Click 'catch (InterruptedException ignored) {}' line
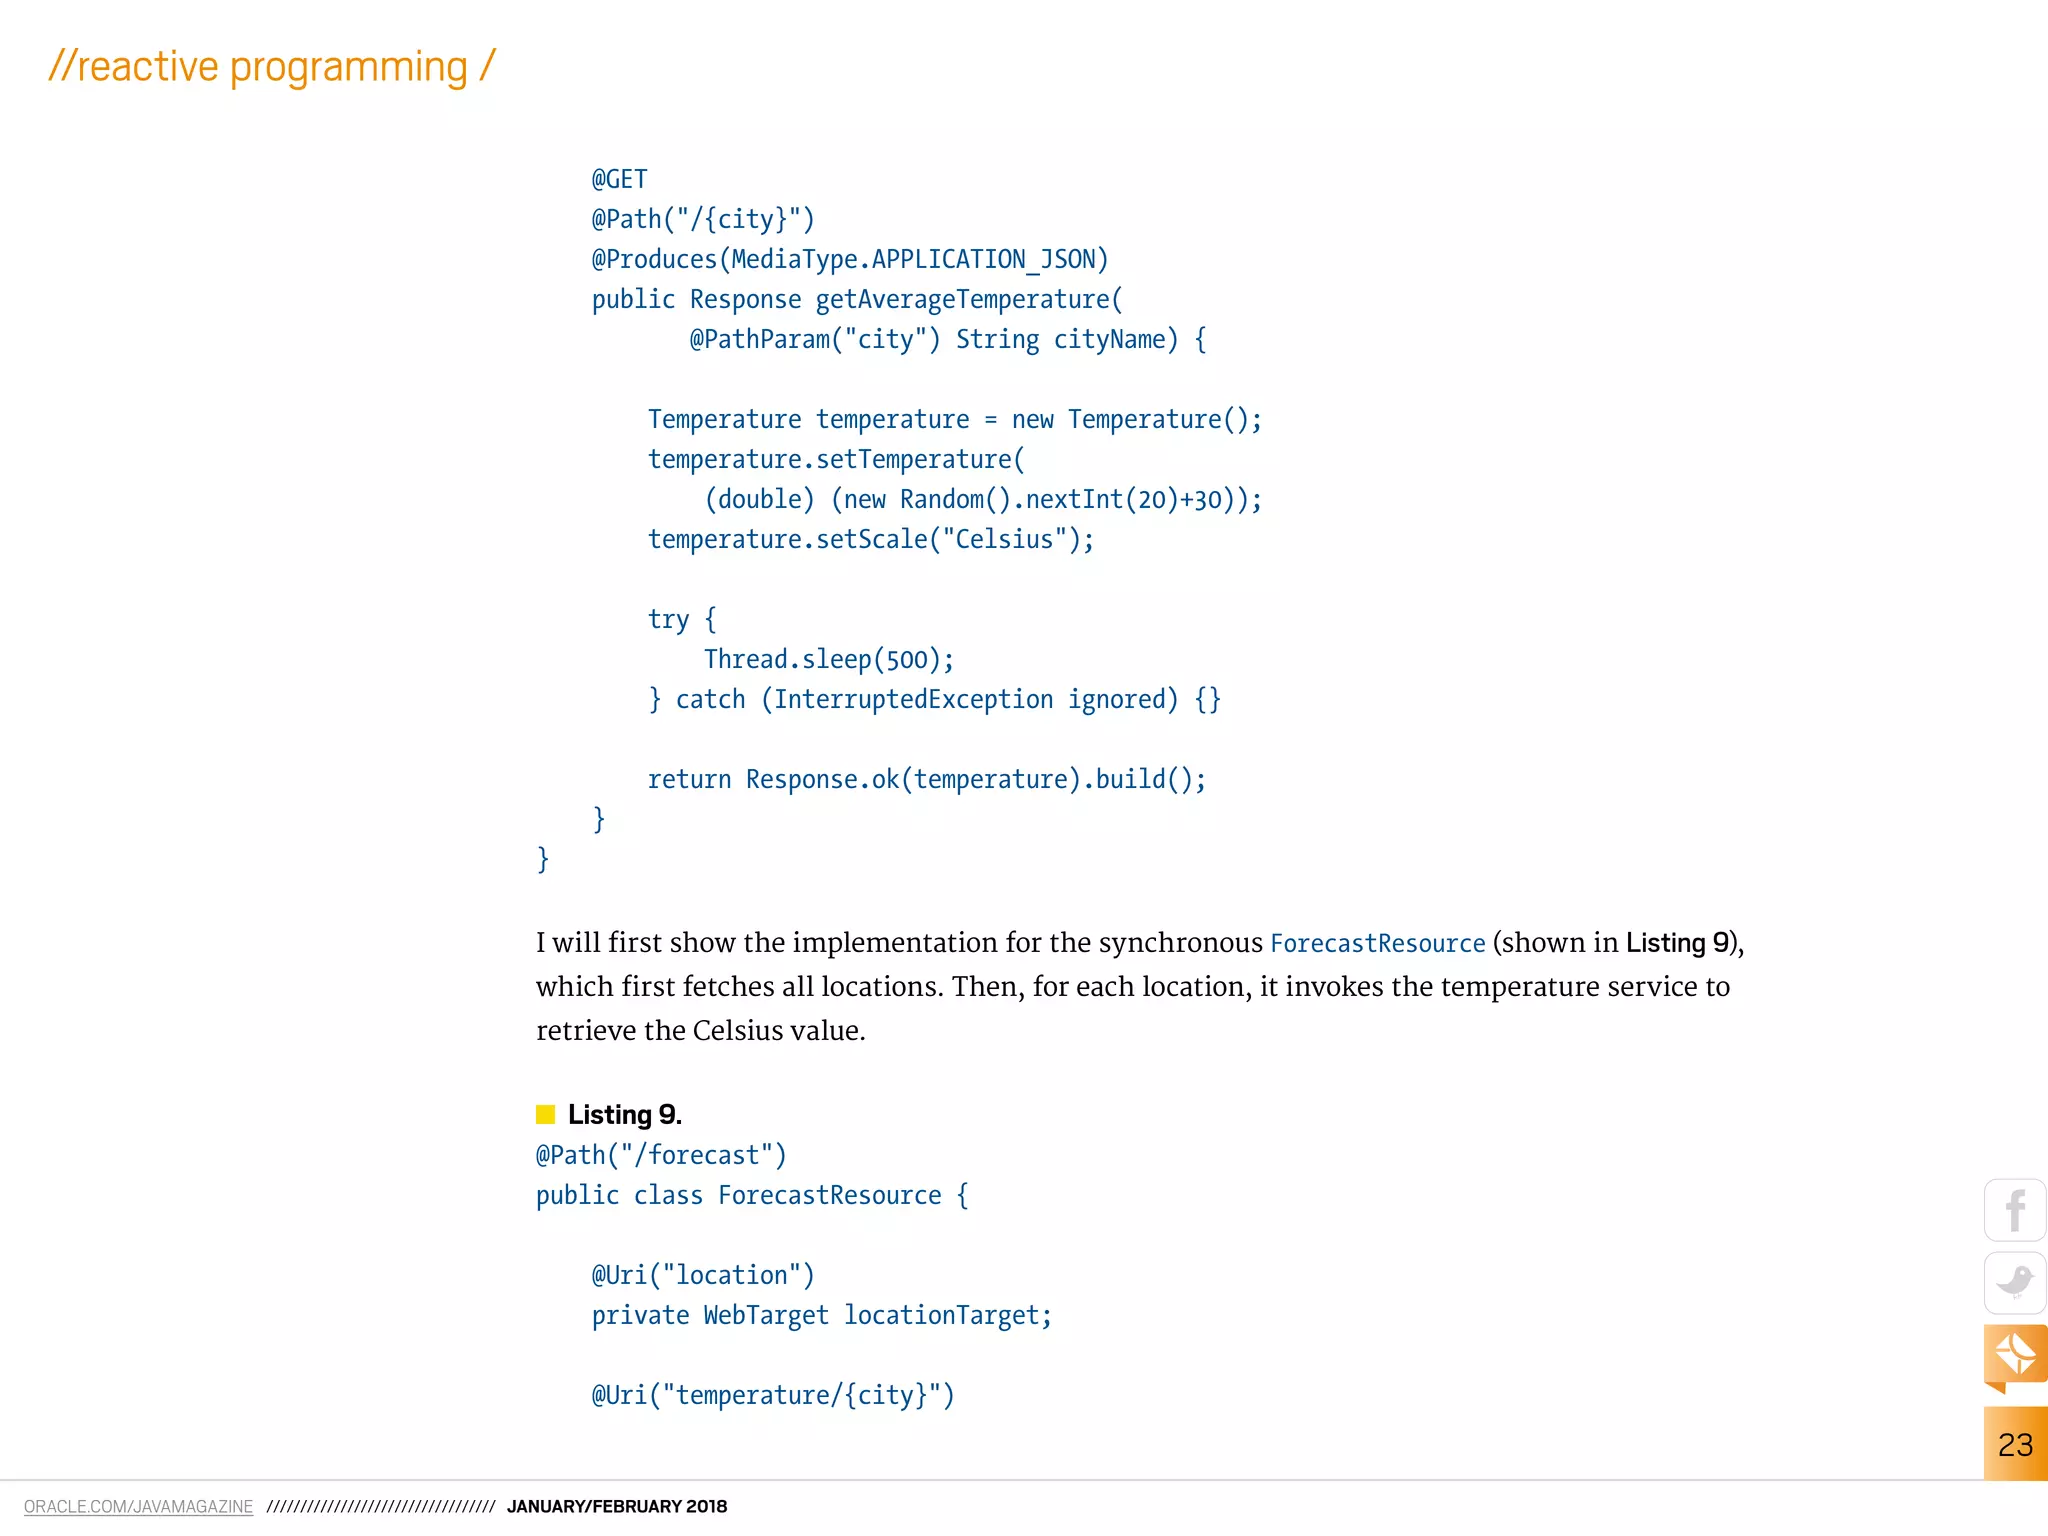Viewport: 2048px width, 1536px height. (948, 700)
